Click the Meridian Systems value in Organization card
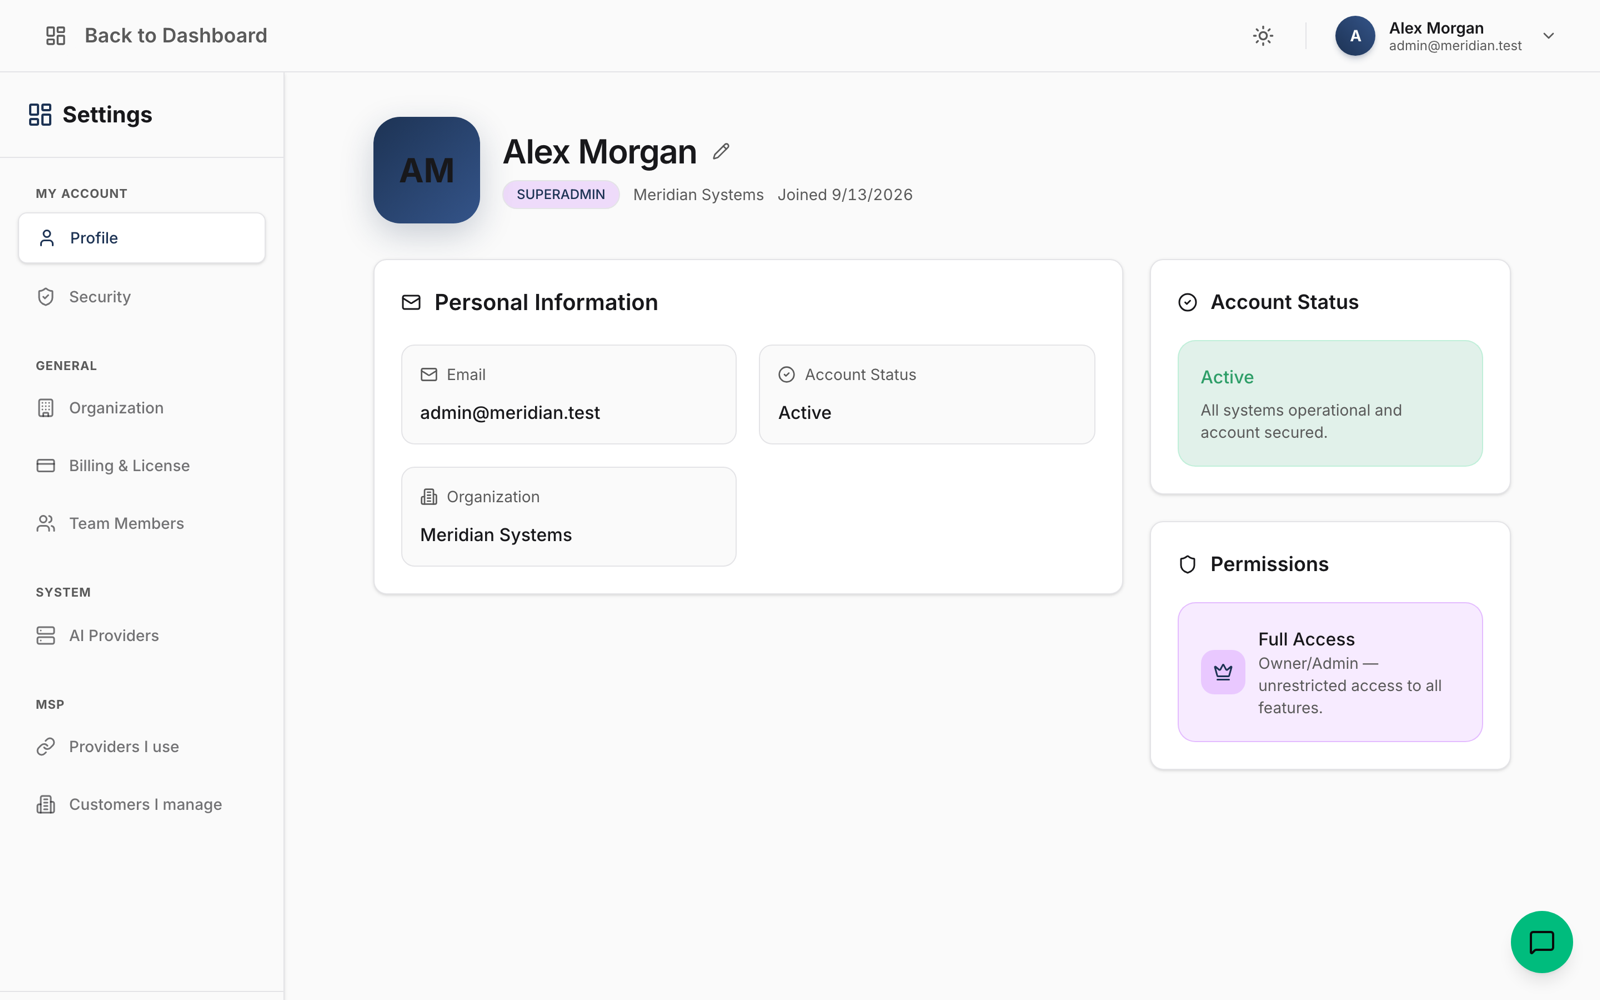The width and height of the screenshot is (1600, 1000). (496, 535)
